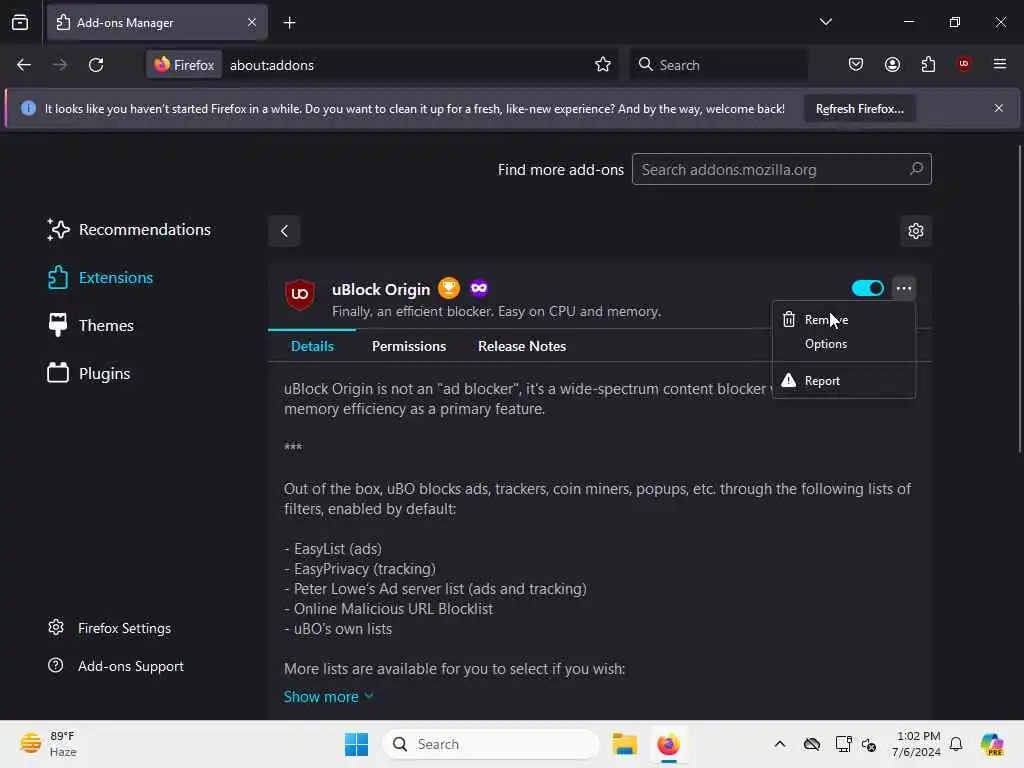Viewport: 1024px width, 768px height.
Task: Close the Add-ons Manager tab
Action: pyautogui.click(x=252, y=23)
